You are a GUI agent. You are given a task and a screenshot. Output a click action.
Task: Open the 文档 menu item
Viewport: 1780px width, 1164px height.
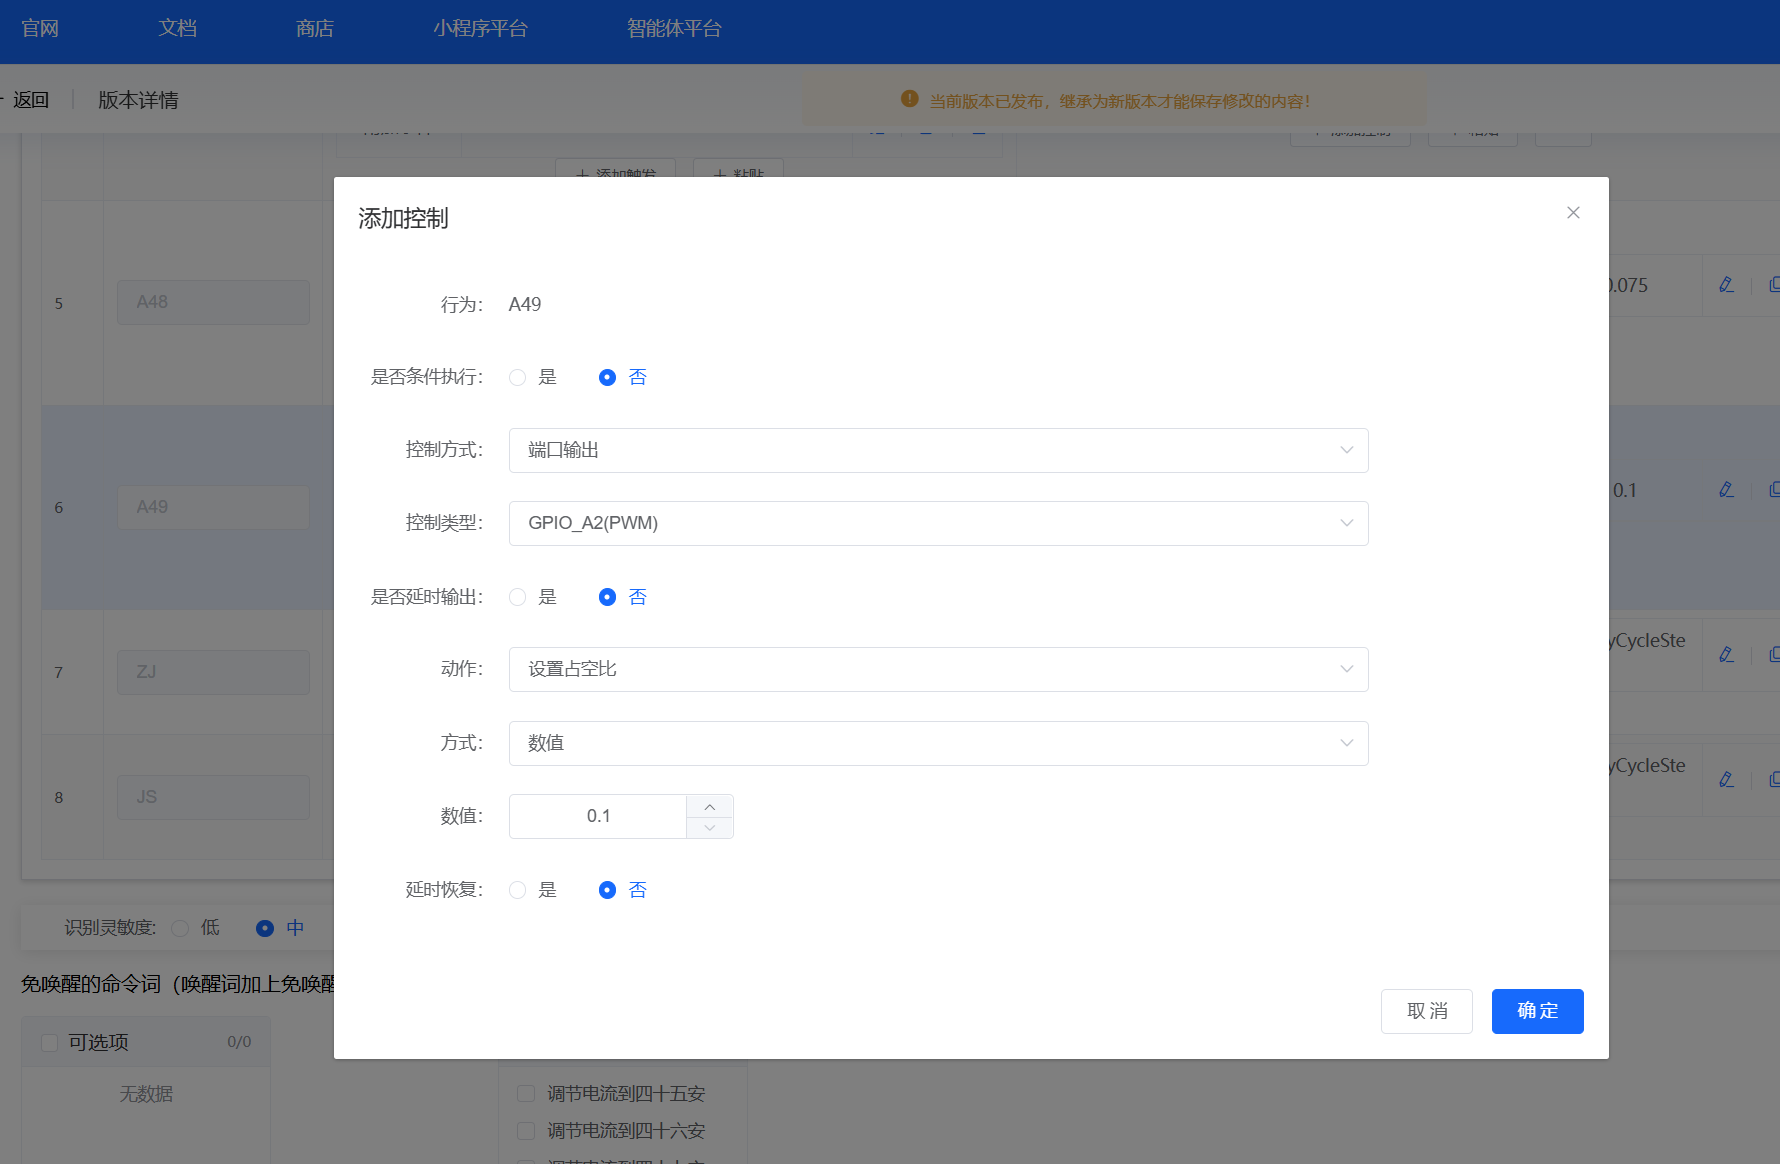177,28
